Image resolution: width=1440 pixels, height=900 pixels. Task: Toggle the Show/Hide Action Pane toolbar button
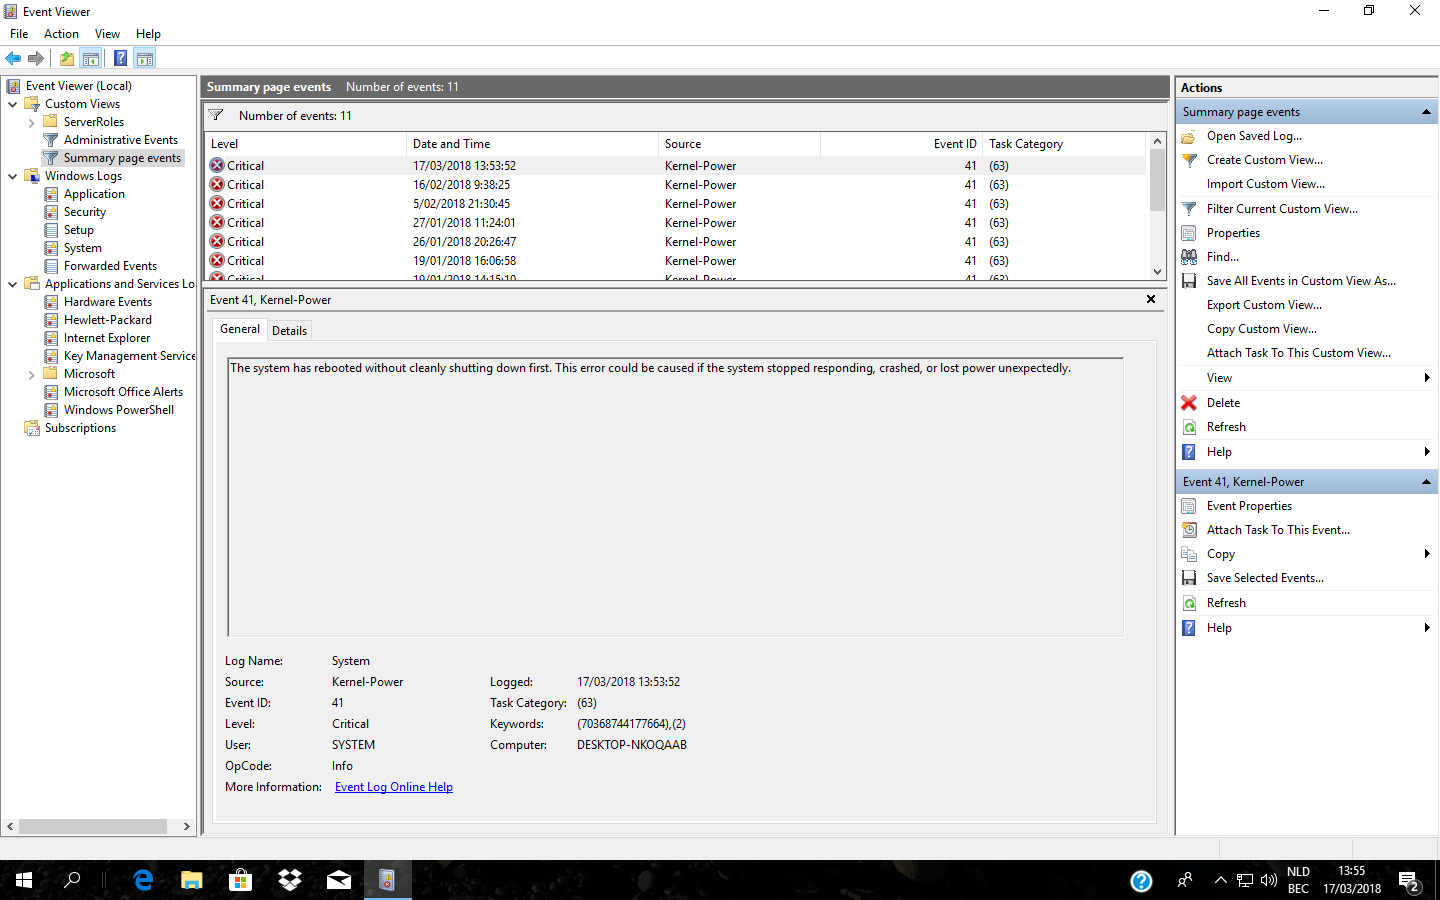click(x=145, y=58)
